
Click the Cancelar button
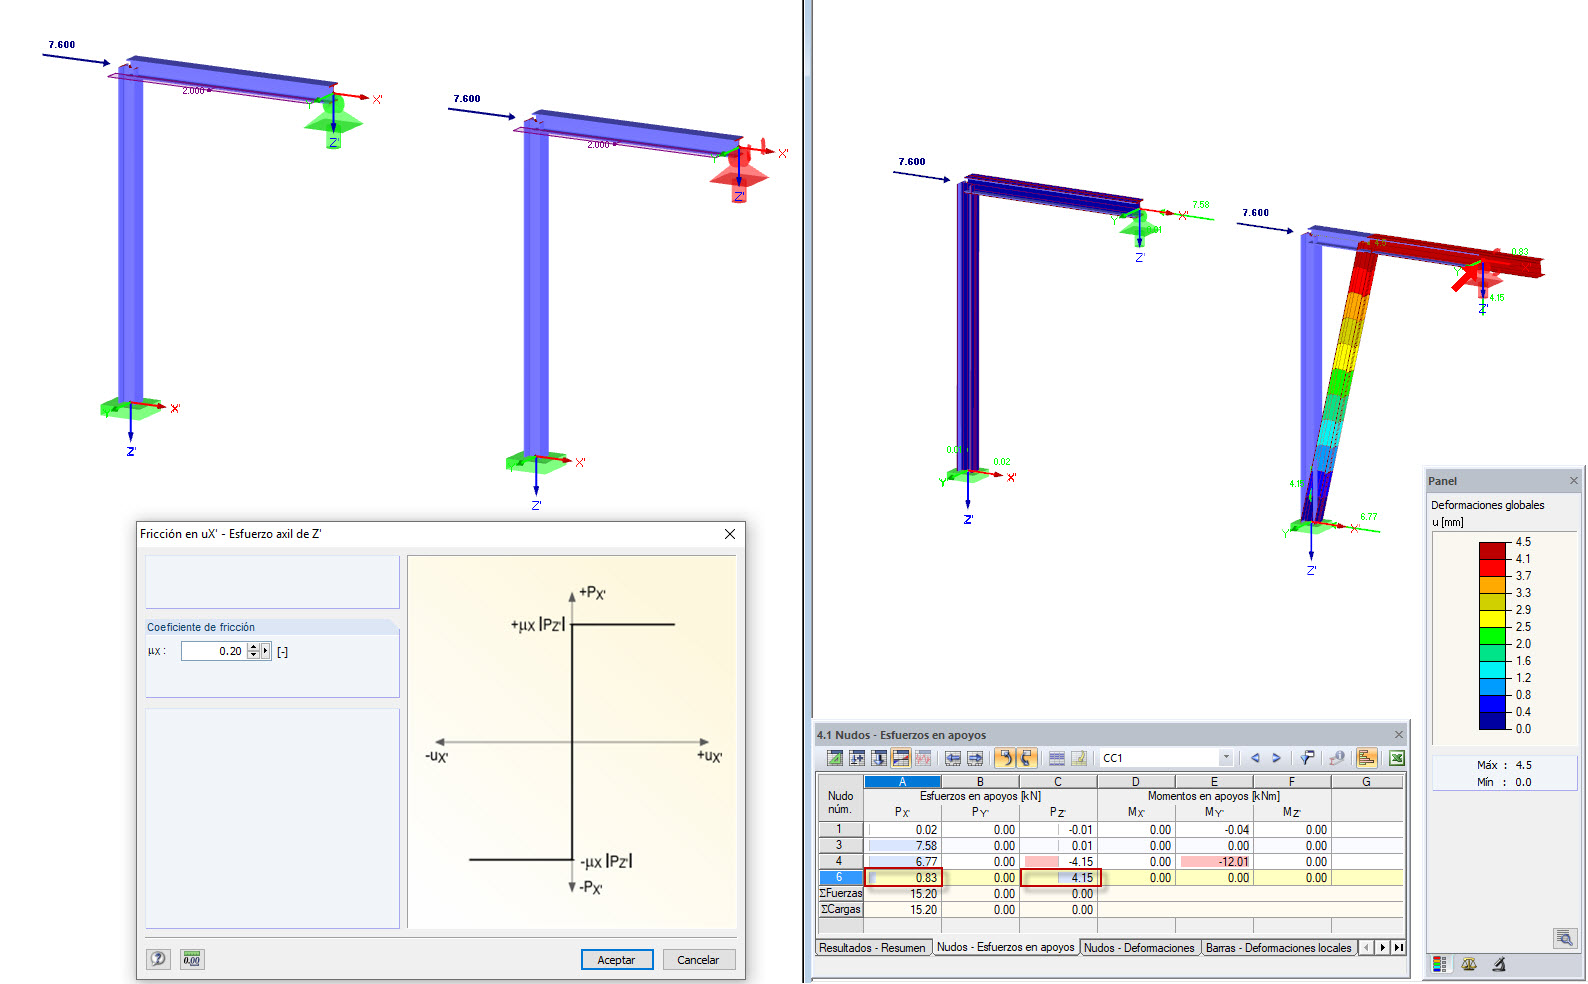698,960
